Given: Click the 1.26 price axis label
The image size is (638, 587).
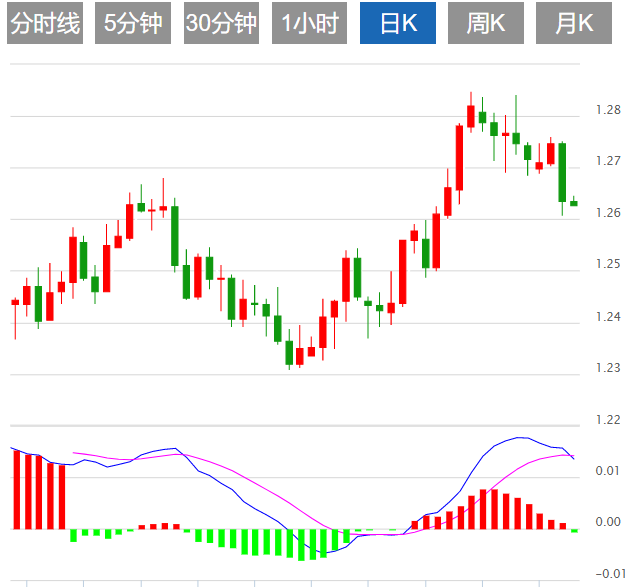Looking at the screenshot, I should [608, 213].
